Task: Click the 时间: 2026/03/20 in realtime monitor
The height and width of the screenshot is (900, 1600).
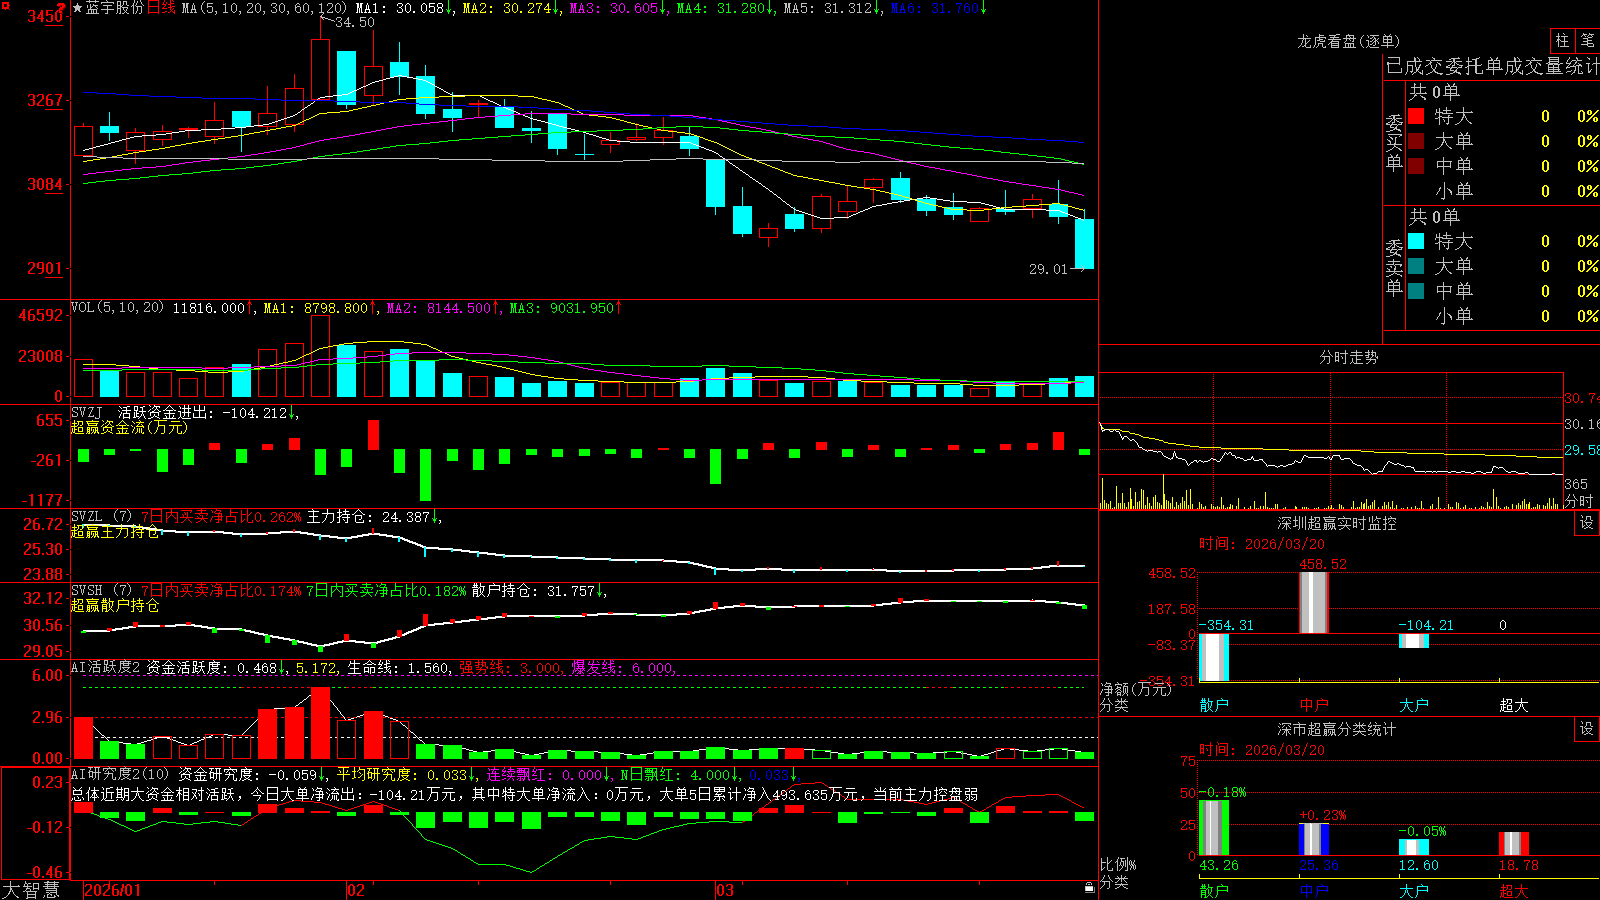Action: click(x=1262, y=544)
